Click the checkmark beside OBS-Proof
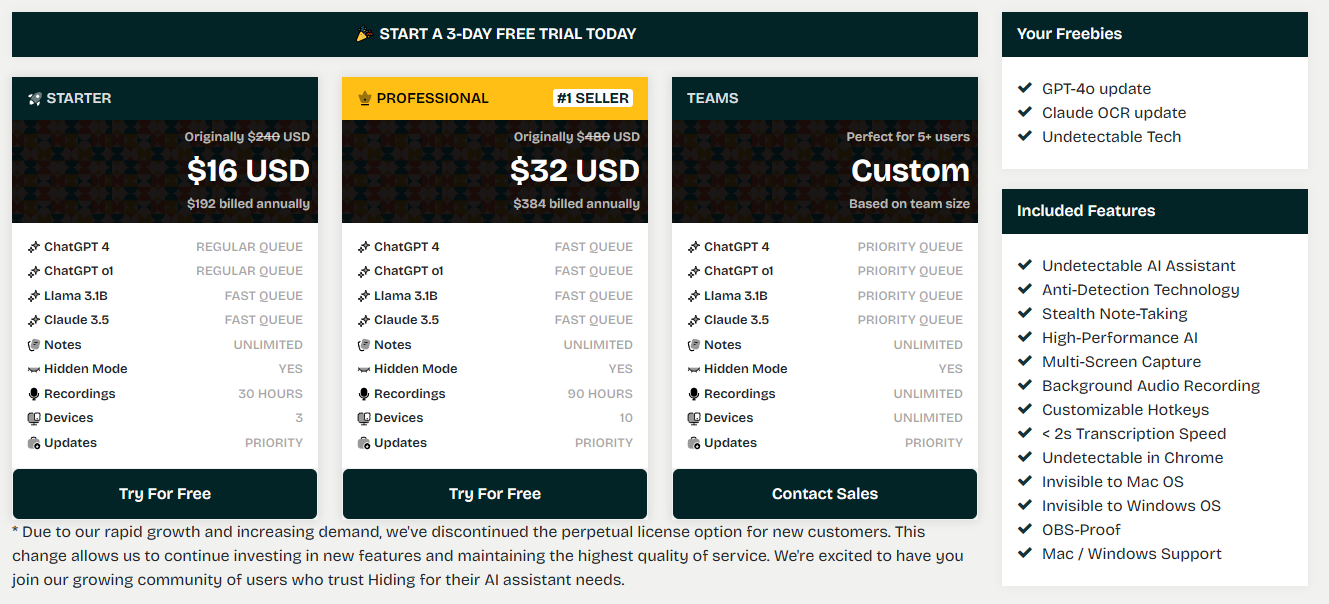This screenshot has width=1329, height=604. (1024, 529)
